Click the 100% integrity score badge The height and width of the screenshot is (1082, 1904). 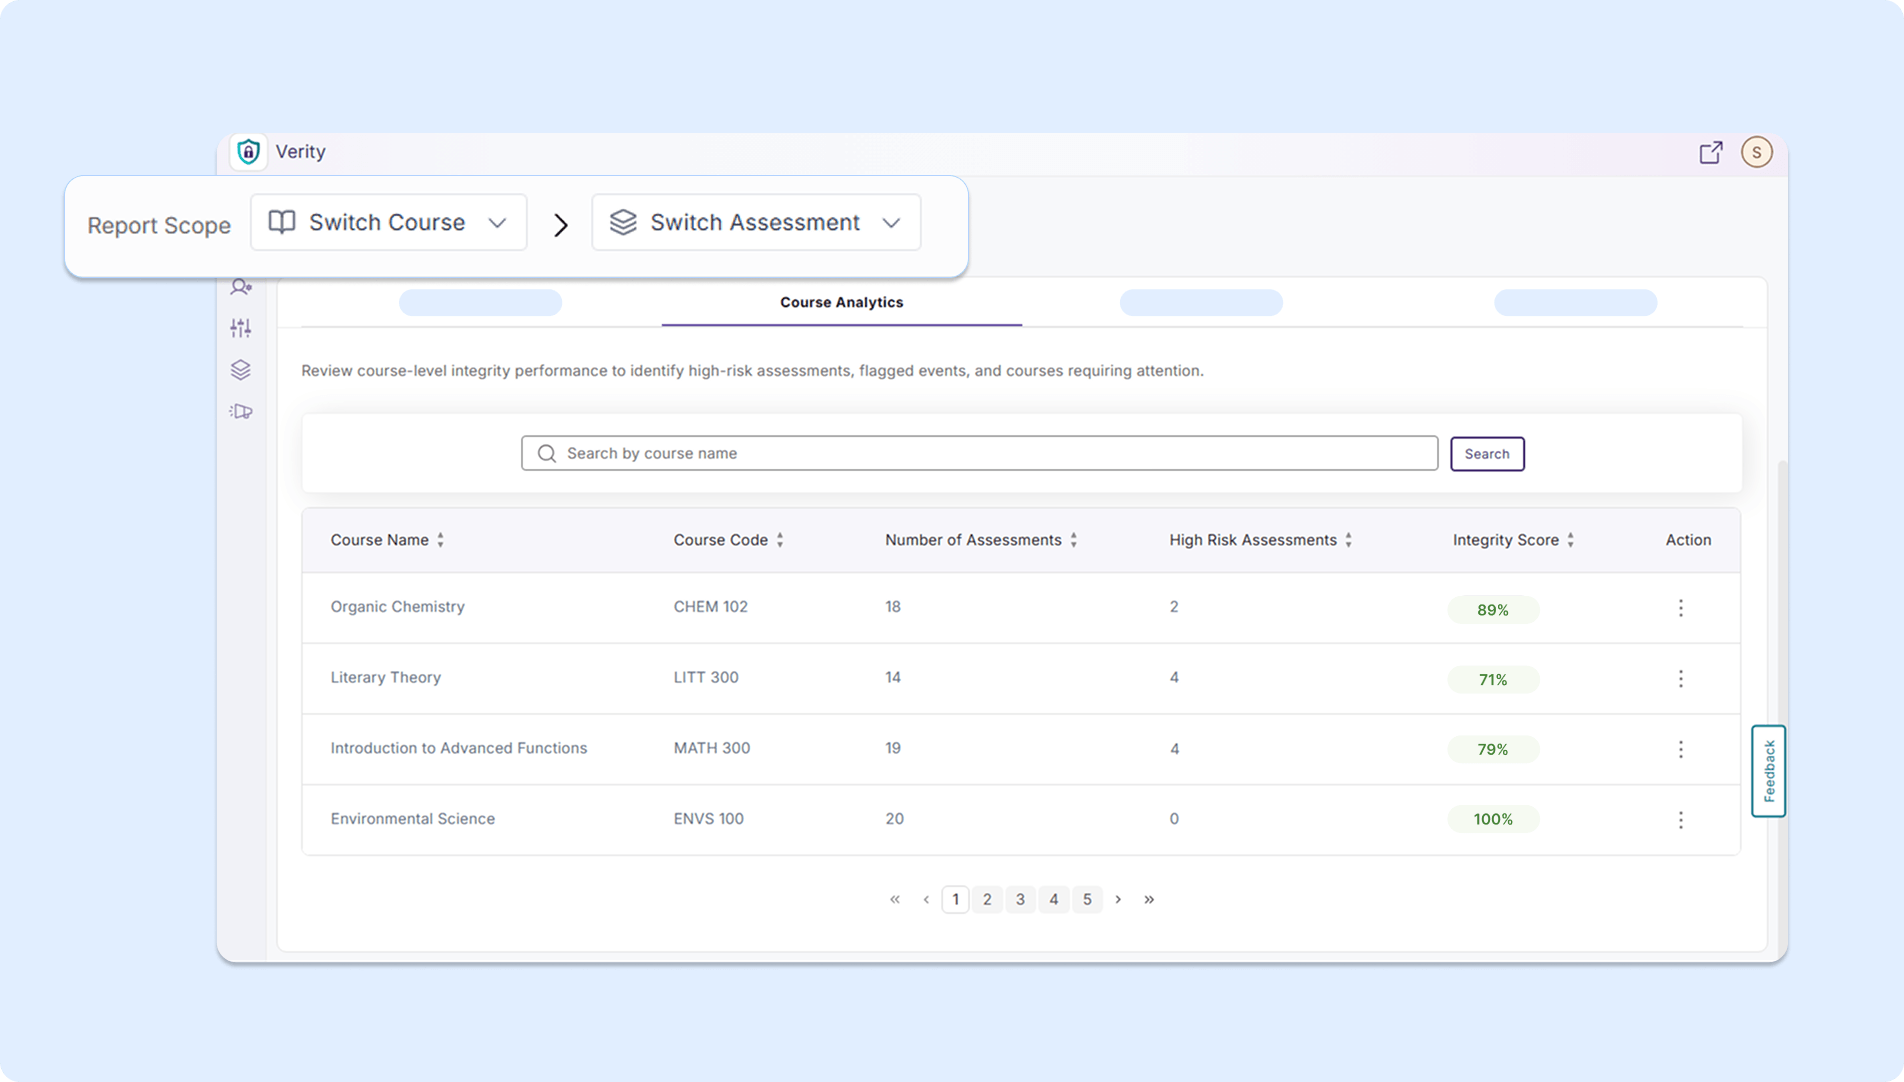coord(1492,819)
